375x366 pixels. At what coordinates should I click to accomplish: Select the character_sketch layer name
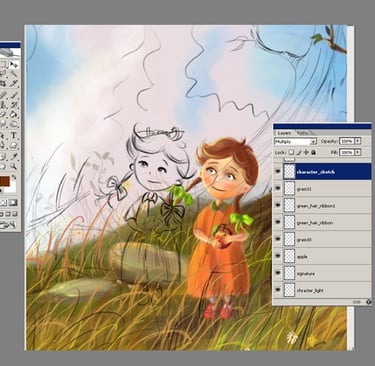tap(316, 172)
